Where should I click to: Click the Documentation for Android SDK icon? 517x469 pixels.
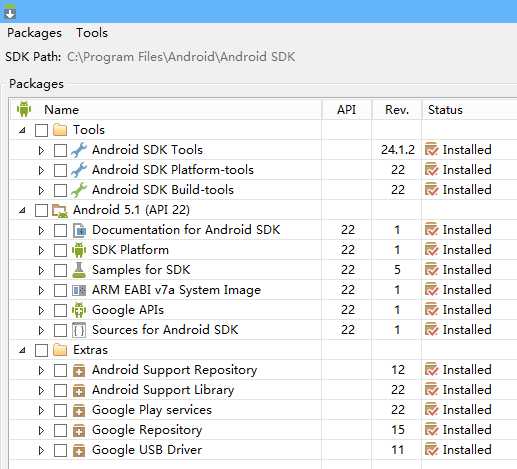[x=79, y=230]
